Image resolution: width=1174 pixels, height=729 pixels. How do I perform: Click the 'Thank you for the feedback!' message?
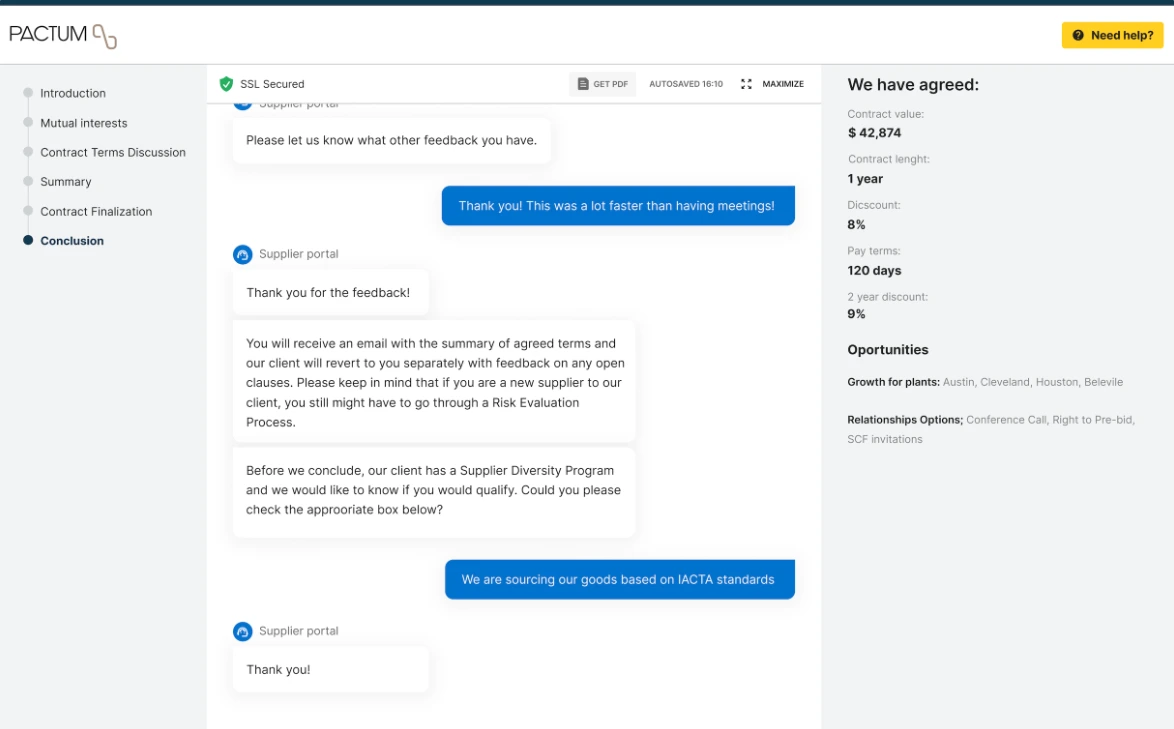pos(330,293)
